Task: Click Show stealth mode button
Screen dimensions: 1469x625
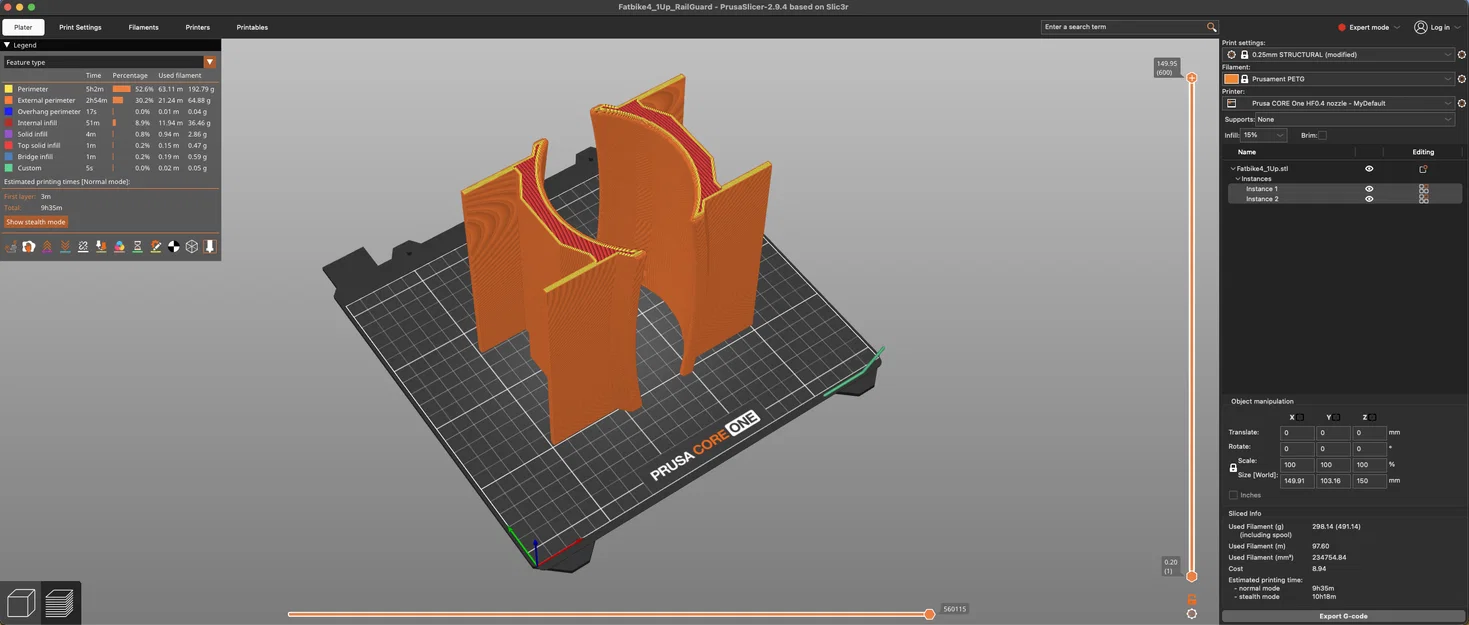Action: point(36,222)
